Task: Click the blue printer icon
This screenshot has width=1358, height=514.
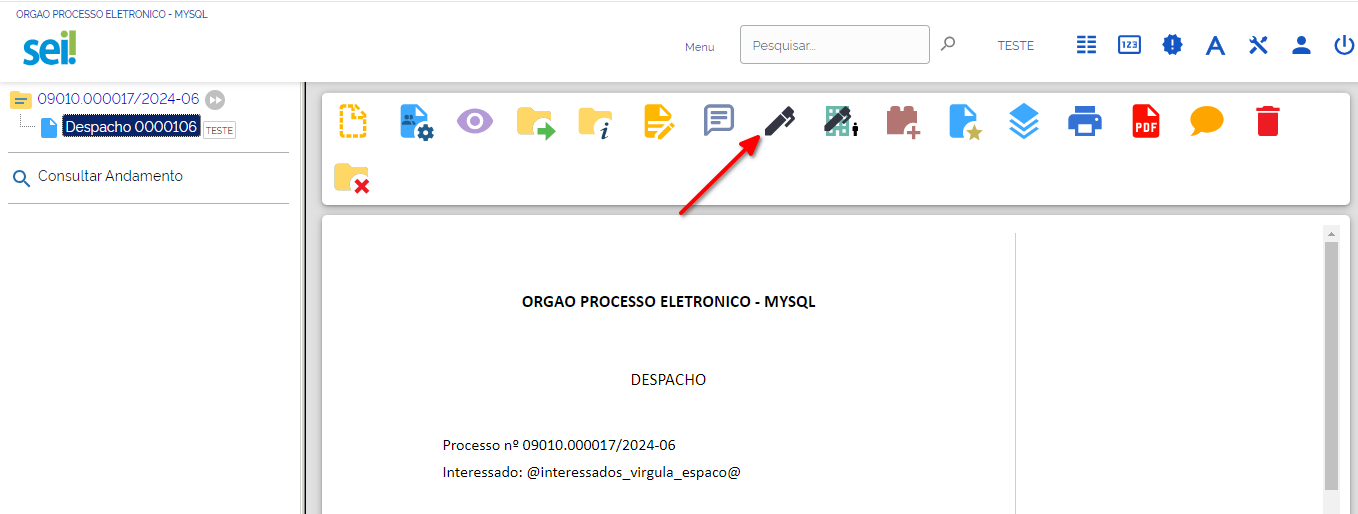Action: click(1085, 121)
